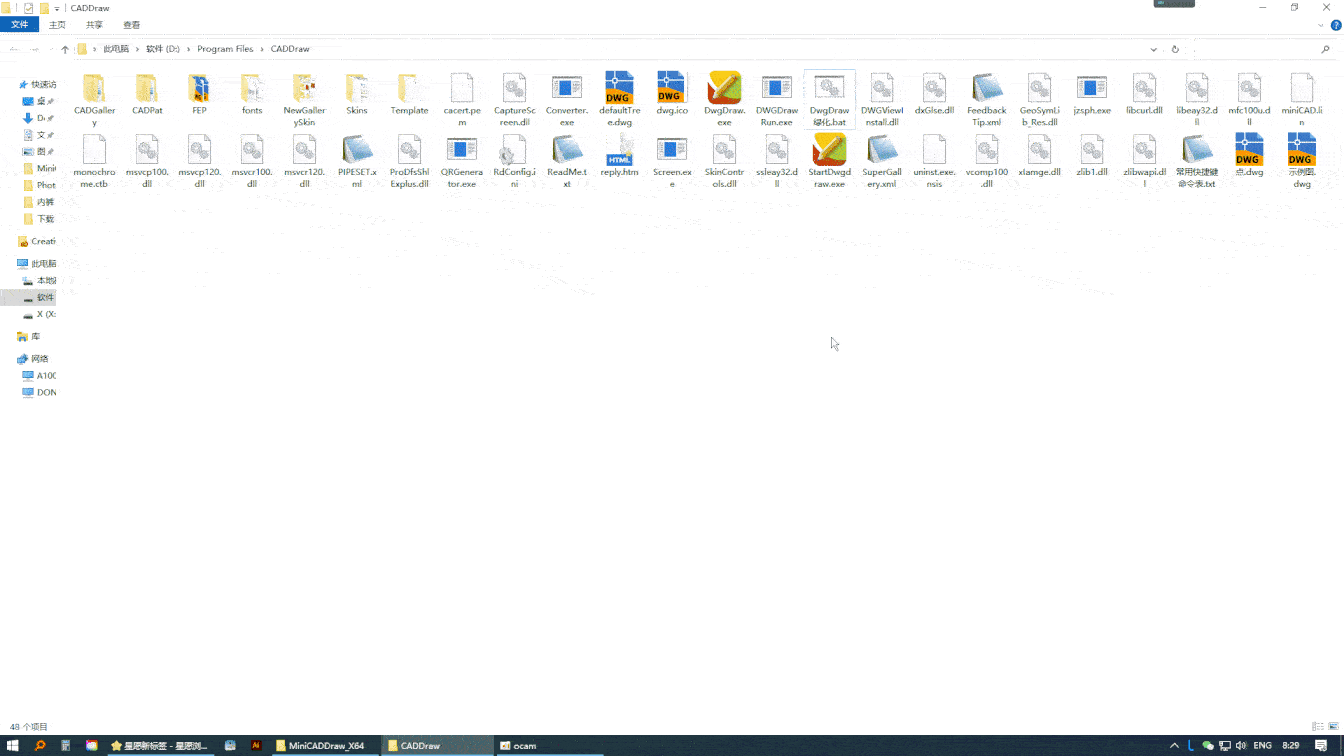The width and height of the screenshot is (1344, 756).
Task: Select the GeoSymLib_Res.dll file
Action: (1039, 100)
